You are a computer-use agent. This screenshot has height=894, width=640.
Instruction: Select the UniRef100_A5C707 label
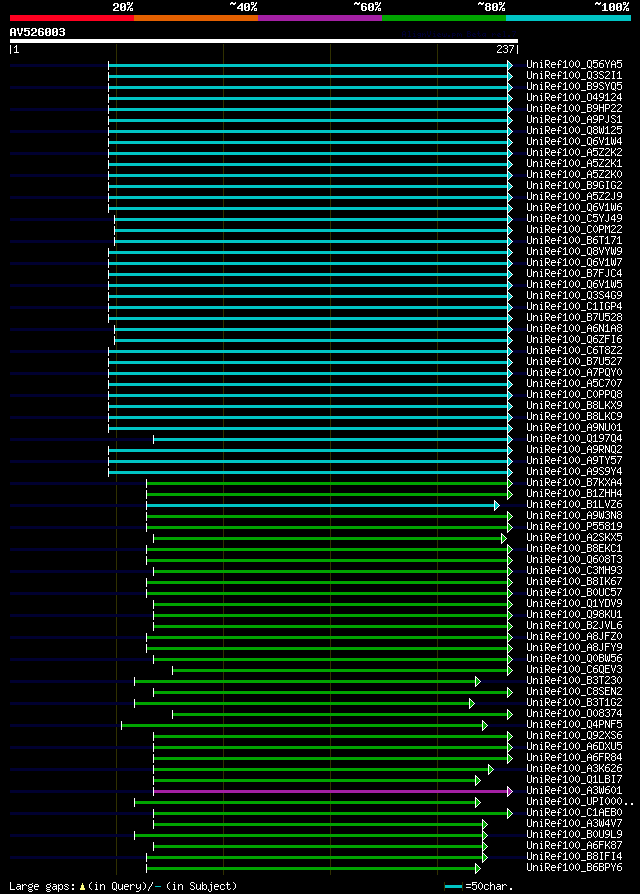tap(574, 384)
